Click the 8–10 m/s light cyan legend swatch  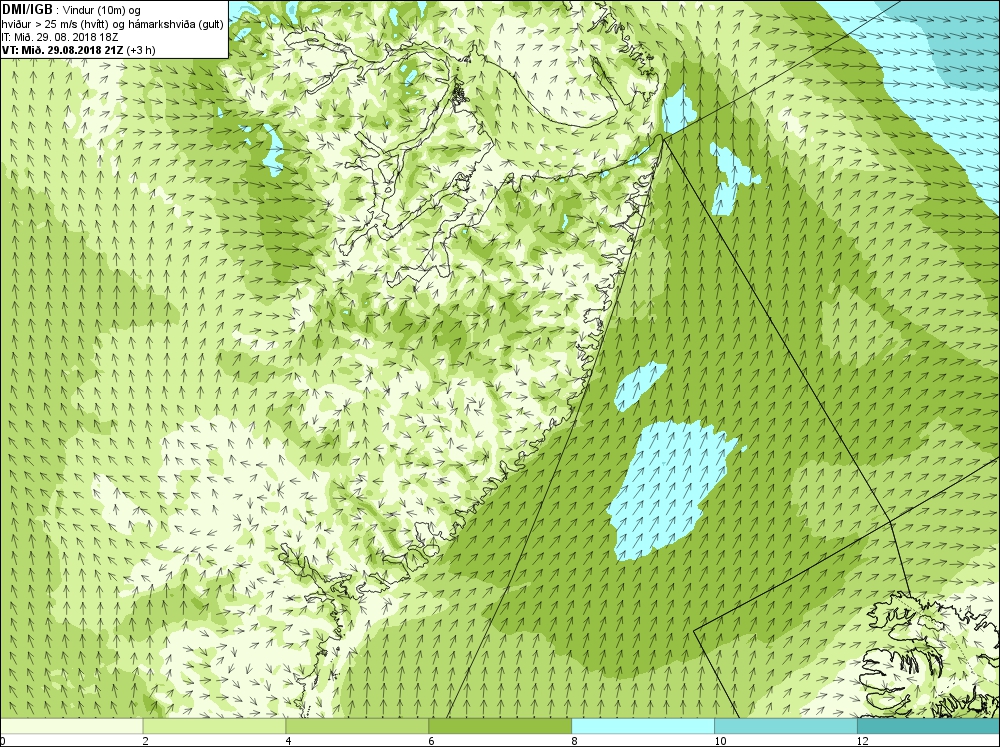[643, 726]
